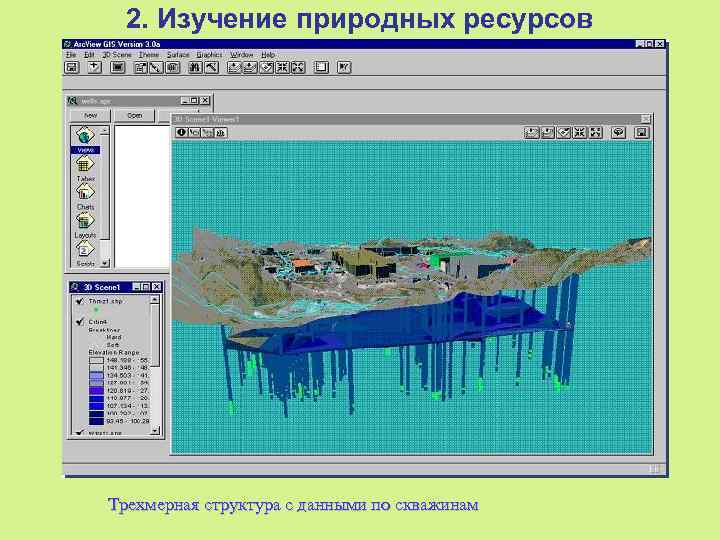This screenshot has height=540, width=720.
Task: Open the File menu
Action: click(71, 55)
